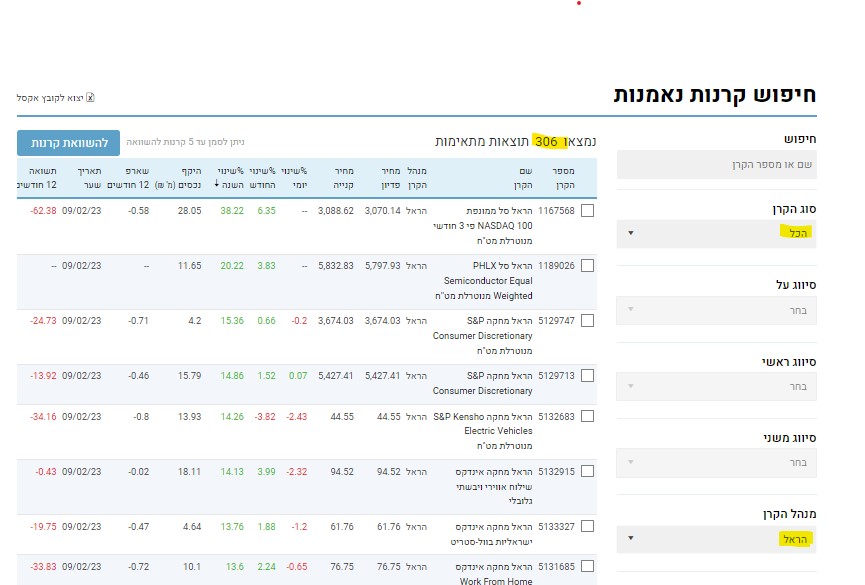Tick checkbox for fund 5132683

pyautogui.click(x=588, y=416)
